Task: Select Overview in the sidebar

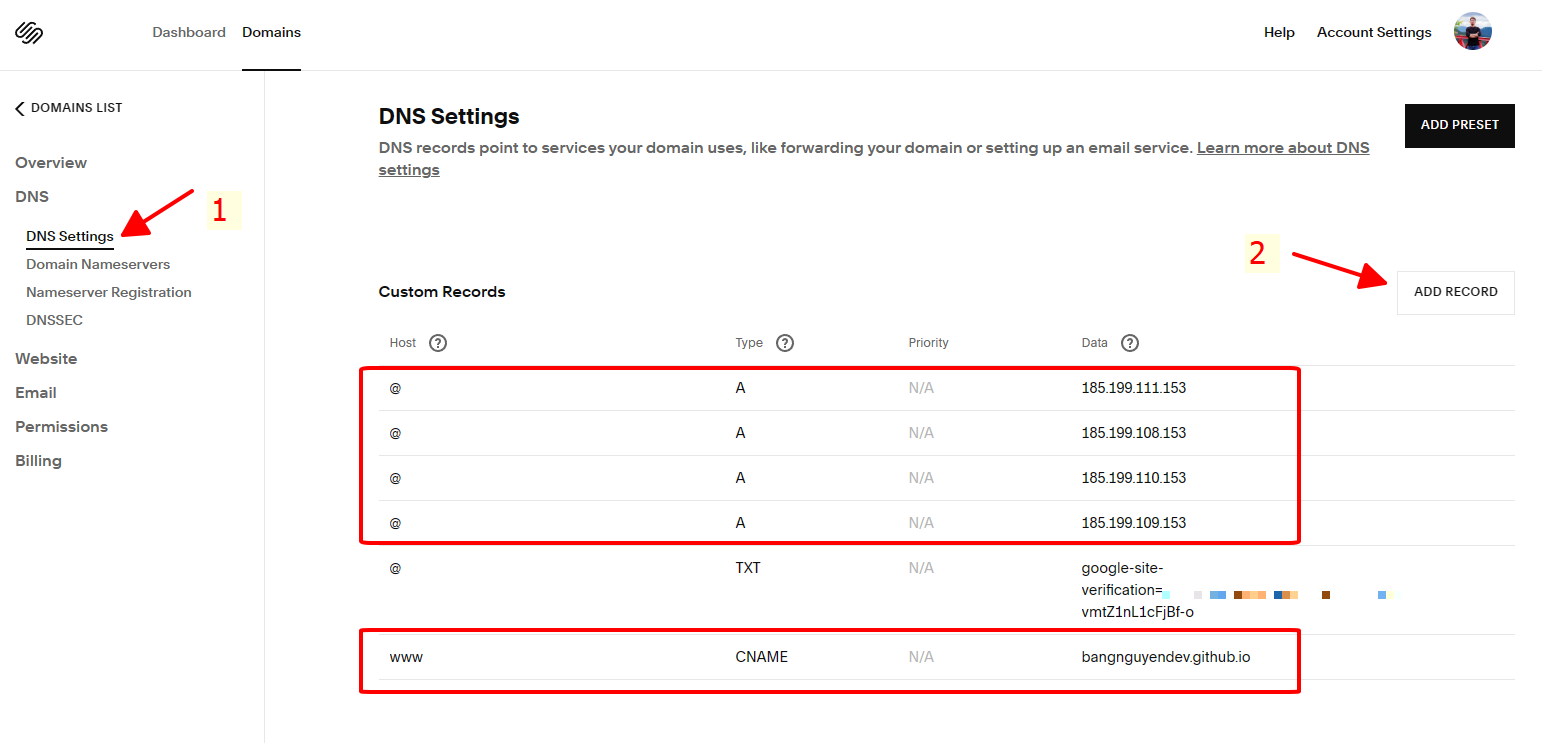Action: click(51, 163)
